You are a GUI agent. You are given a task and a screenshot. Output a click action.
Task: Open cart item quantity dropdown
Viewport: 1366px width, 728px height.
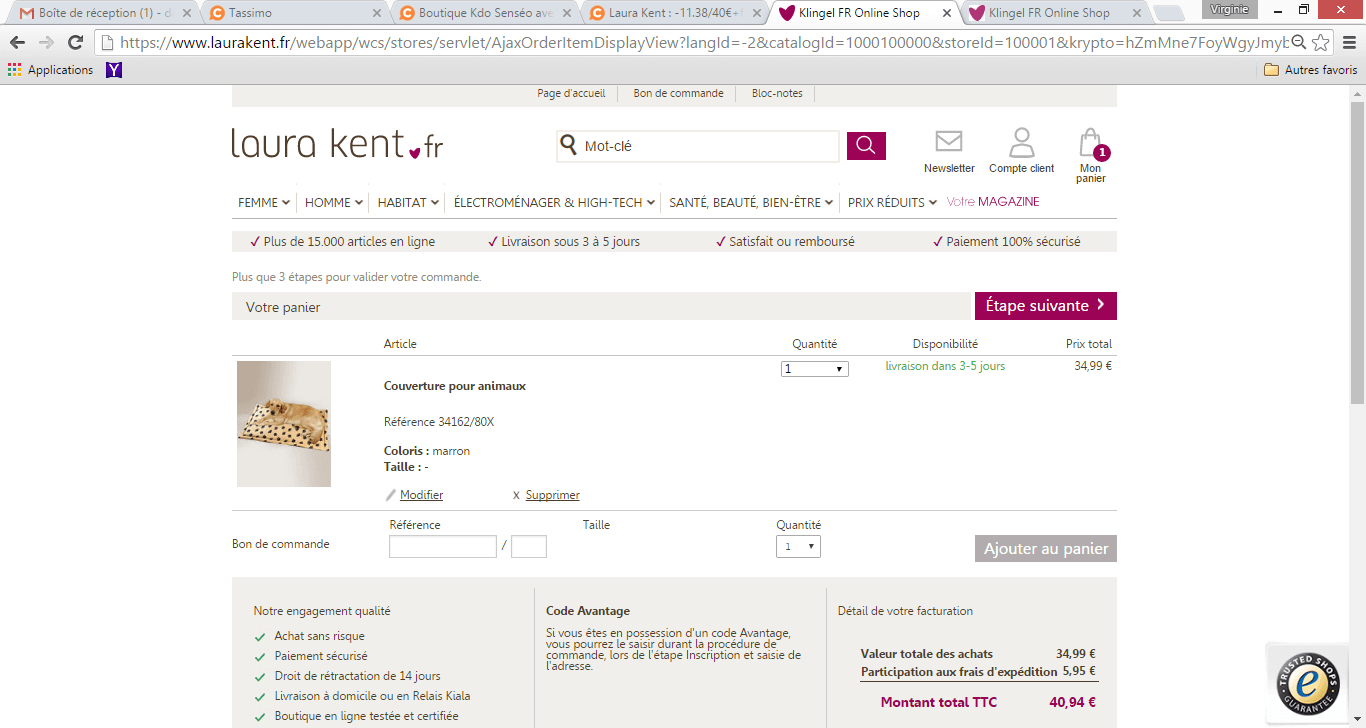coord(814,369)
